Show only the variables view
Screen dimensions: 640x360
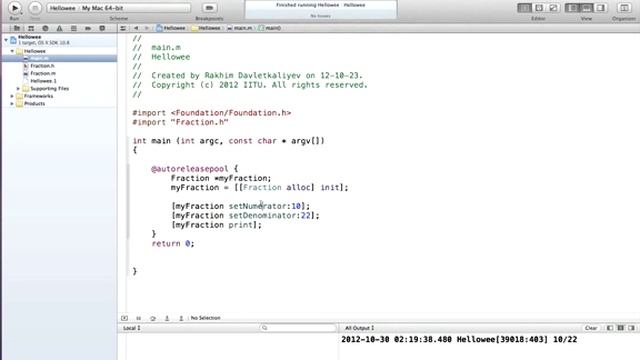(x=610, y=328)
